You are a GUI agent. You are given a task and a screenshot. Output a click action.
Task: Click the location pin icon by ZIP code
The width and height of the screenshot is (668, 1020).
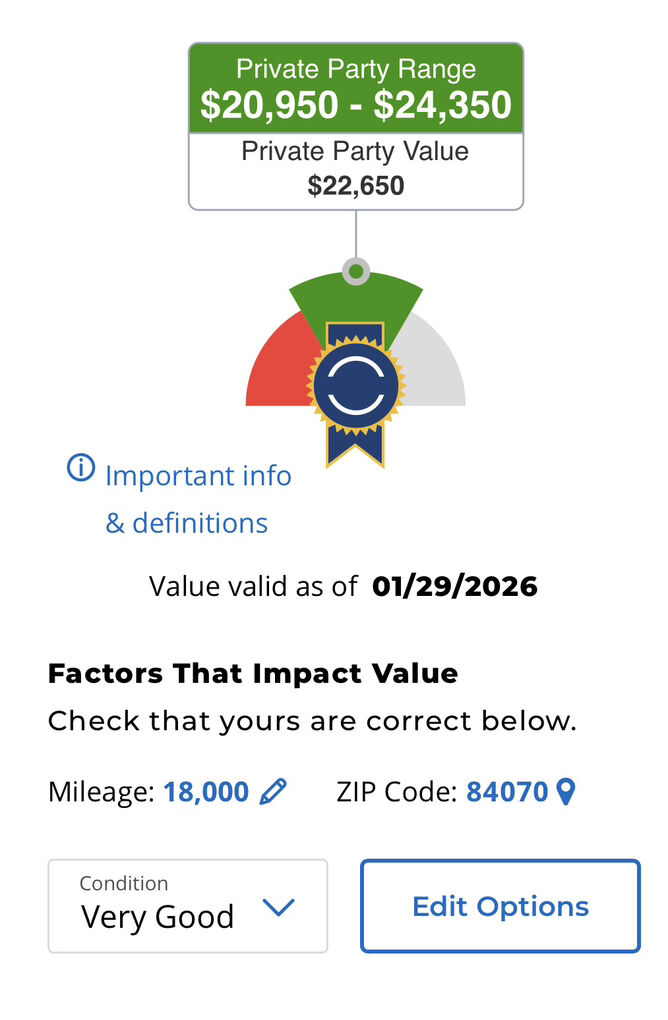(566, 793)
